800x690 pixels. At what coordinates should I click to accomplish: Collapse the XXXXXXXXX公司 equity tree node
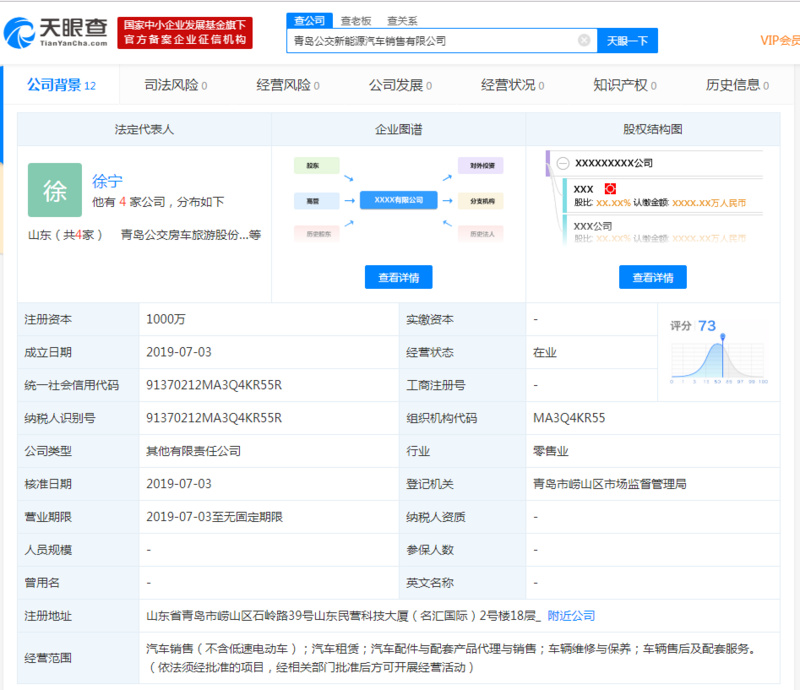[x=563, y=163]
